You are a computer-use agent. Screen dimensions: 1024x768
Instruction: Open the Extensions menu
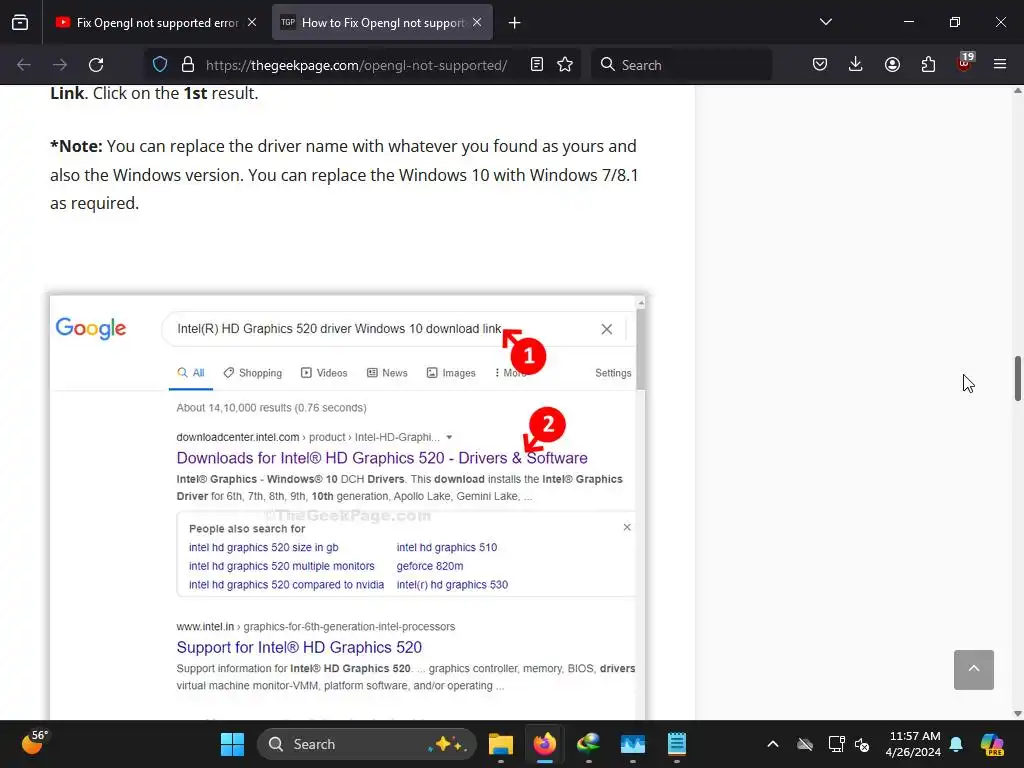928,65
